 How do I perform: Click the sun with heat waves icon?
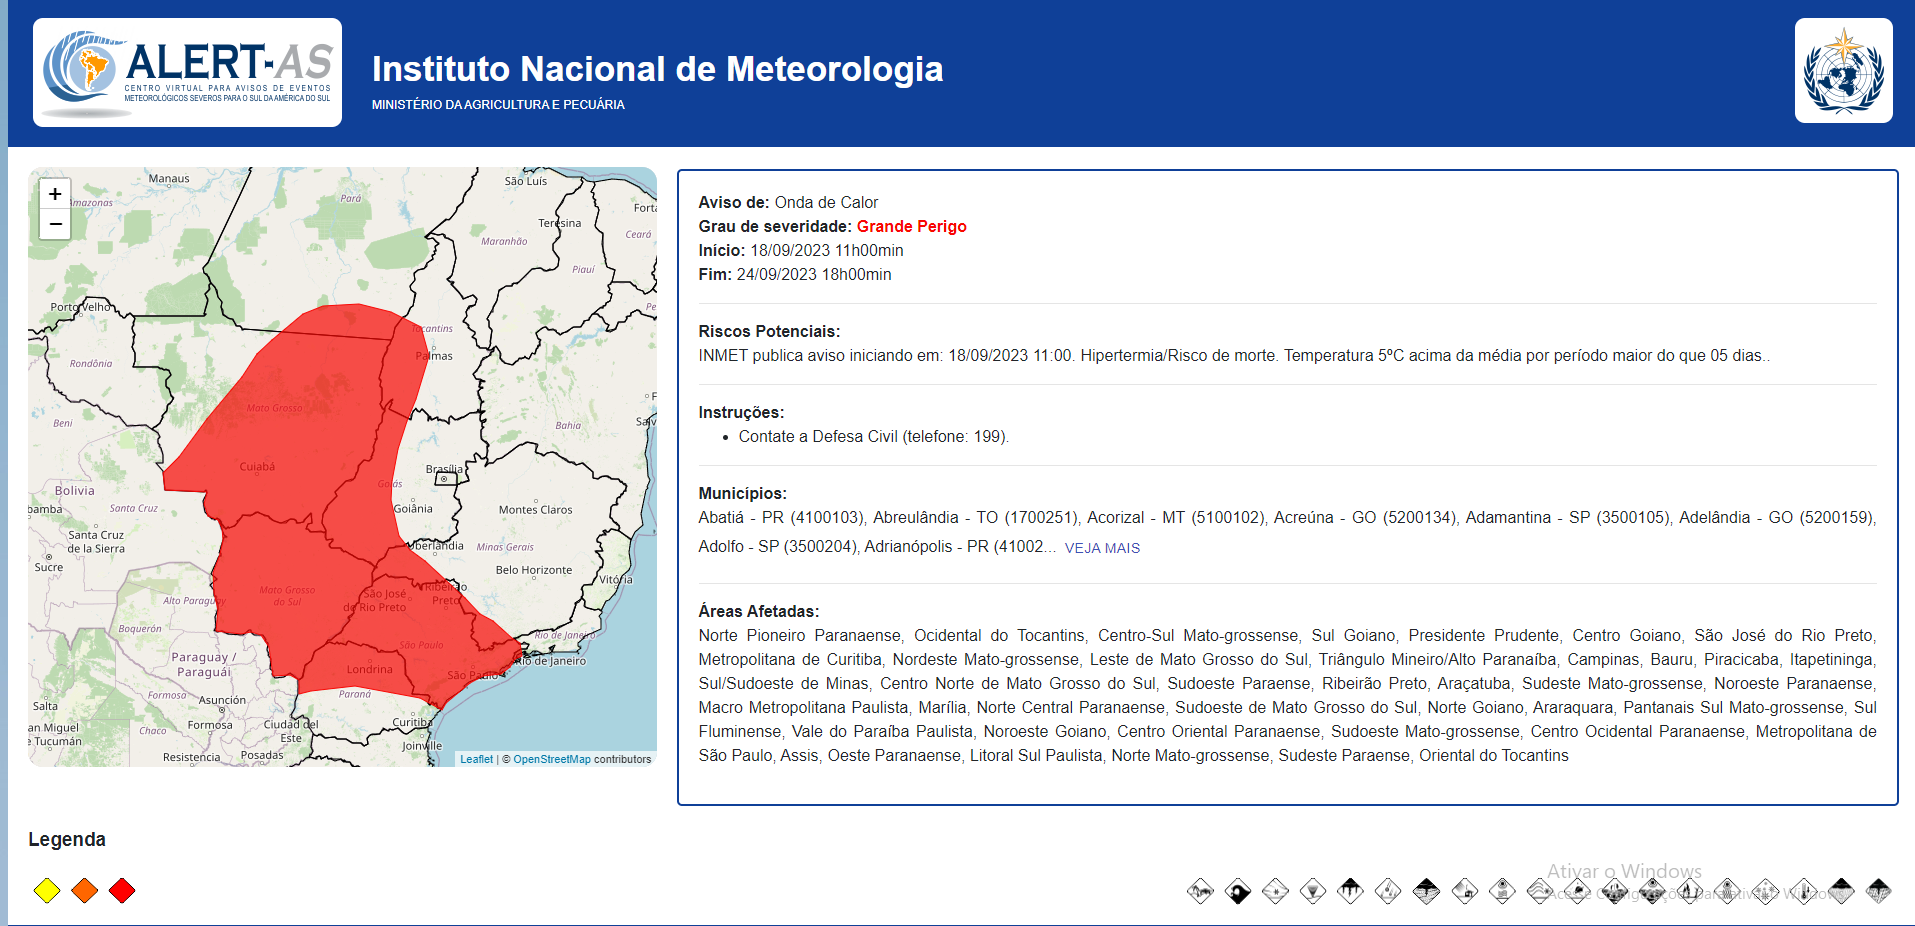1727,891
